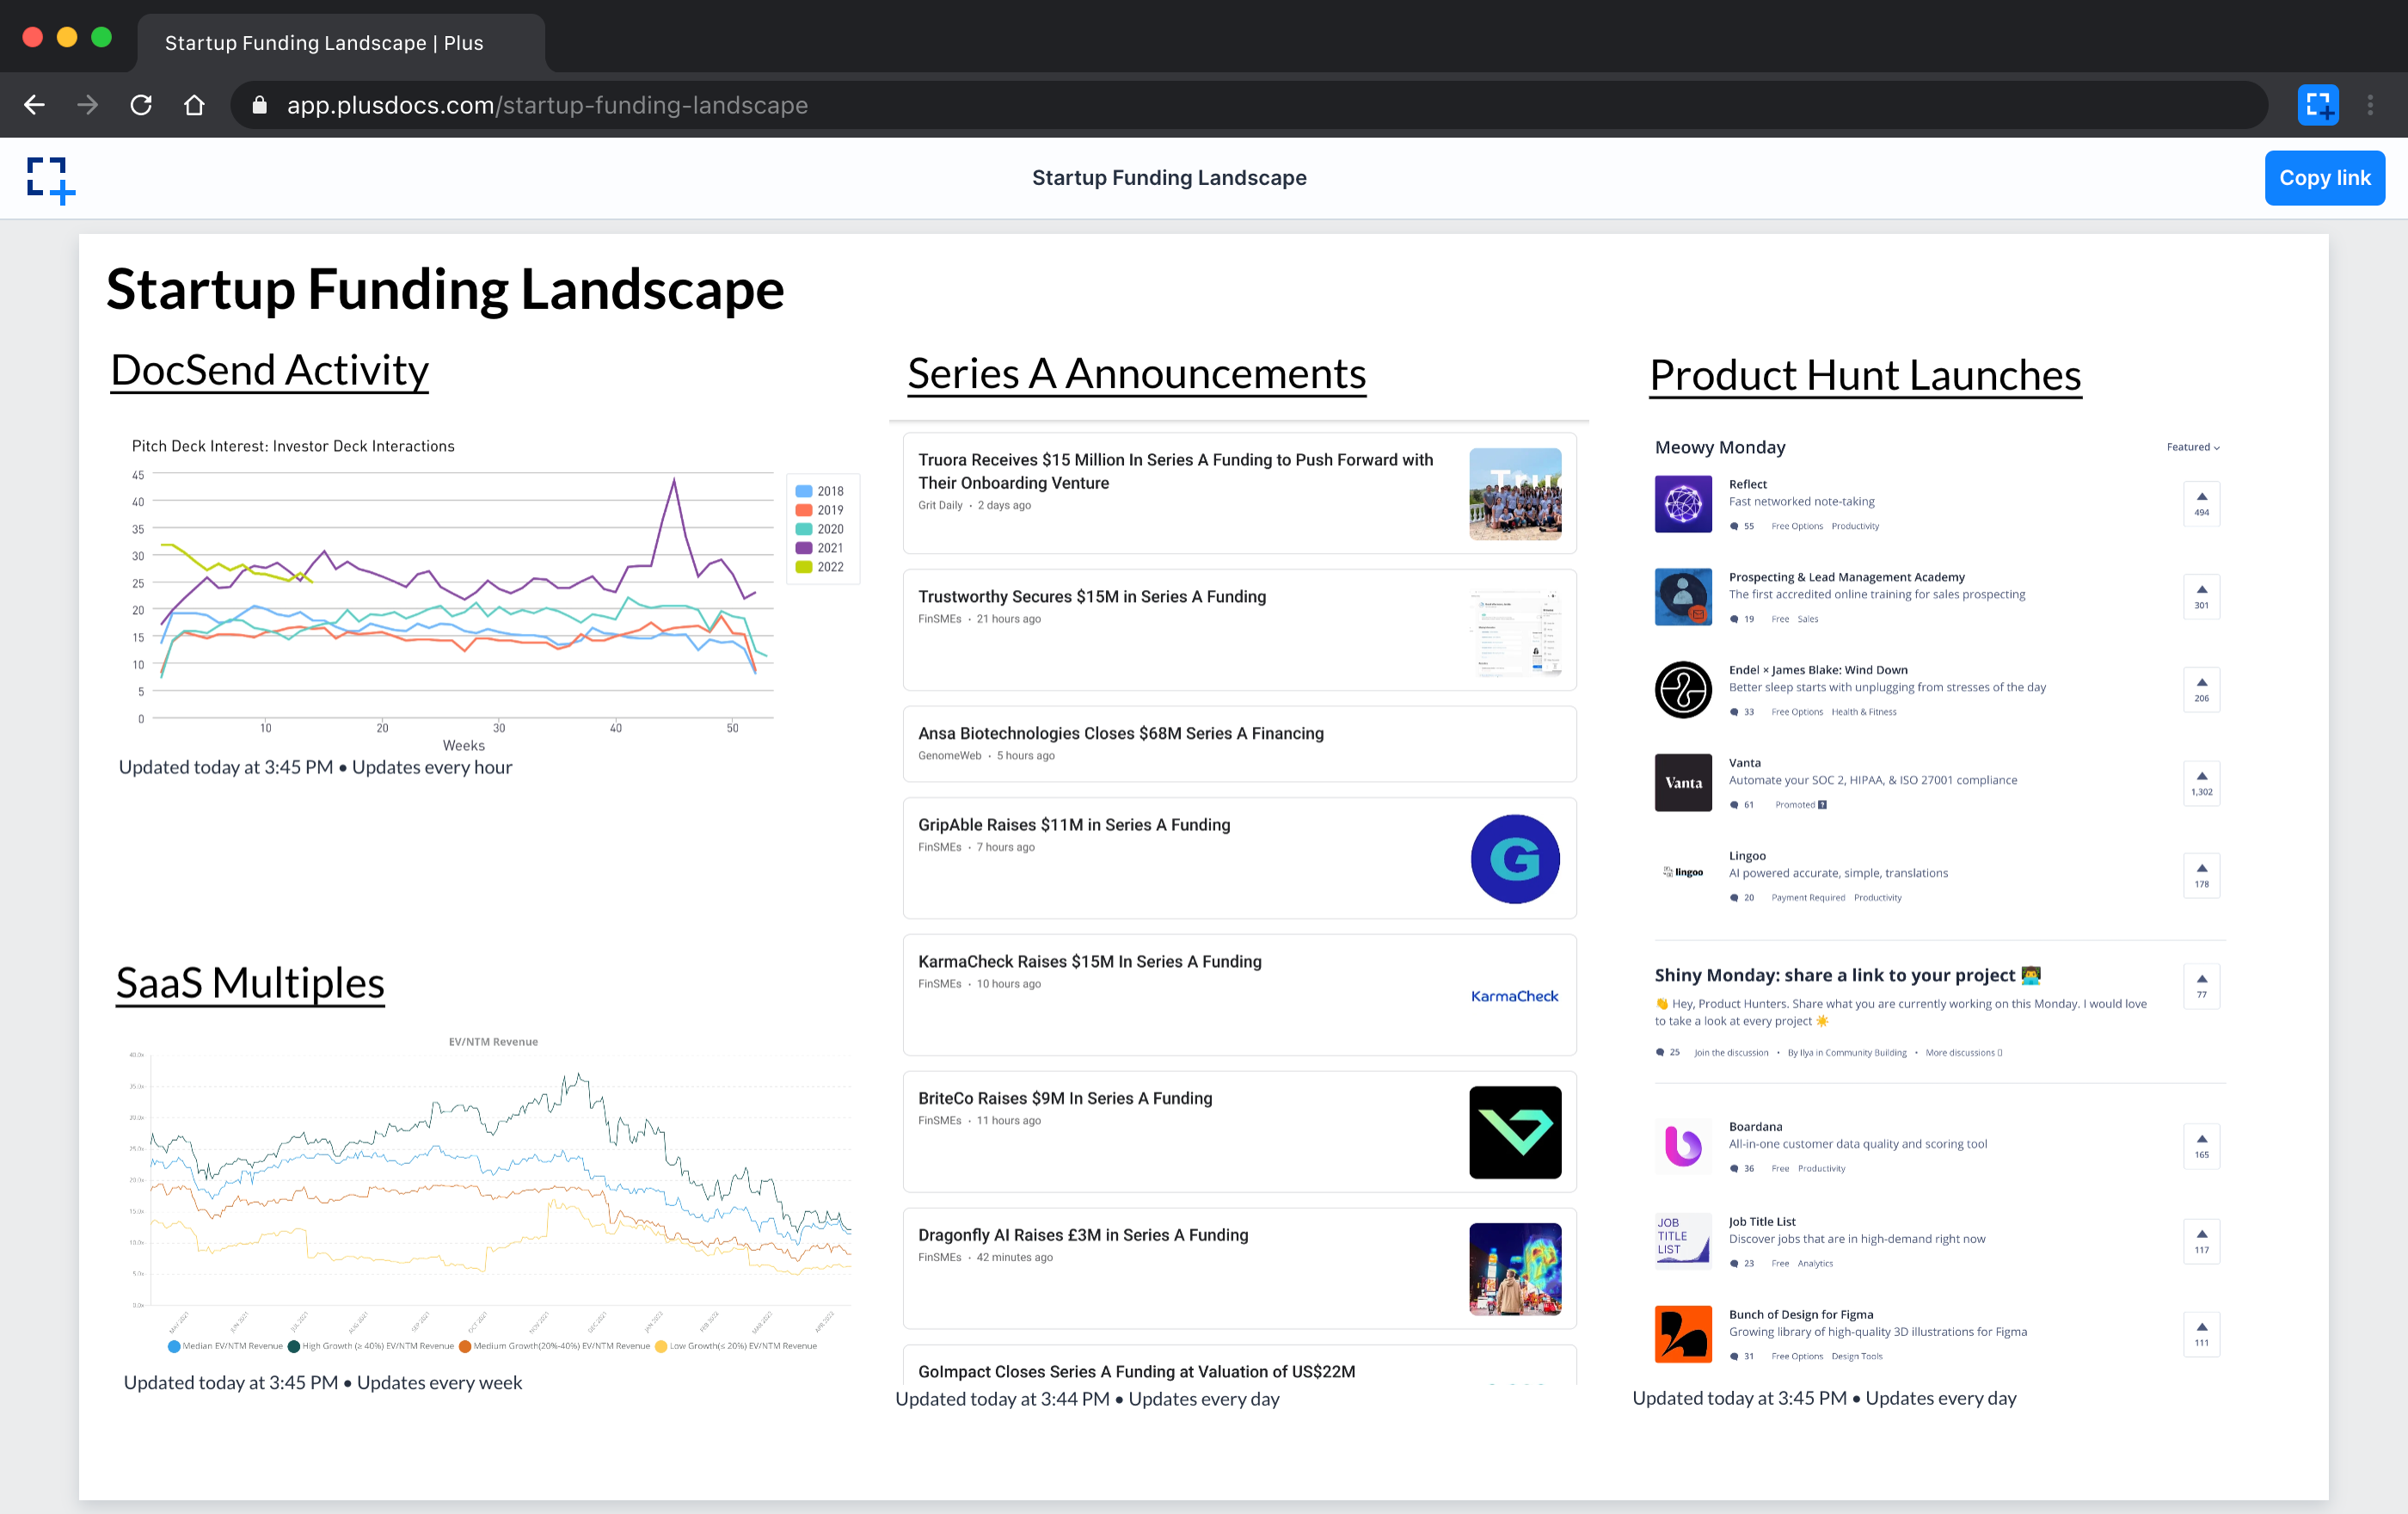Click the Prospecting Academy product logo
This screenshot has width=2408, height=1514.
(1683, 597)
